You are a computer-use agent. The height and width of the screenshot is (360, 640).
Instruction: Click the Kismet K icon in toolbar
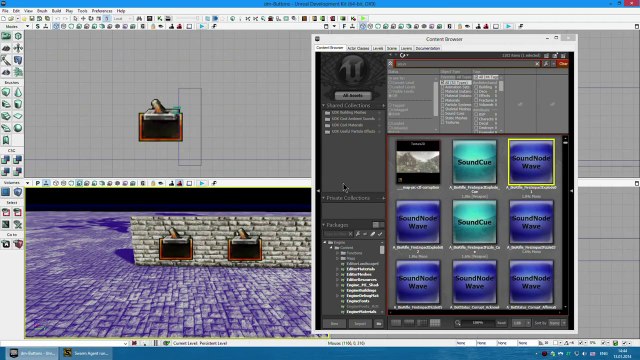point(160,18)
